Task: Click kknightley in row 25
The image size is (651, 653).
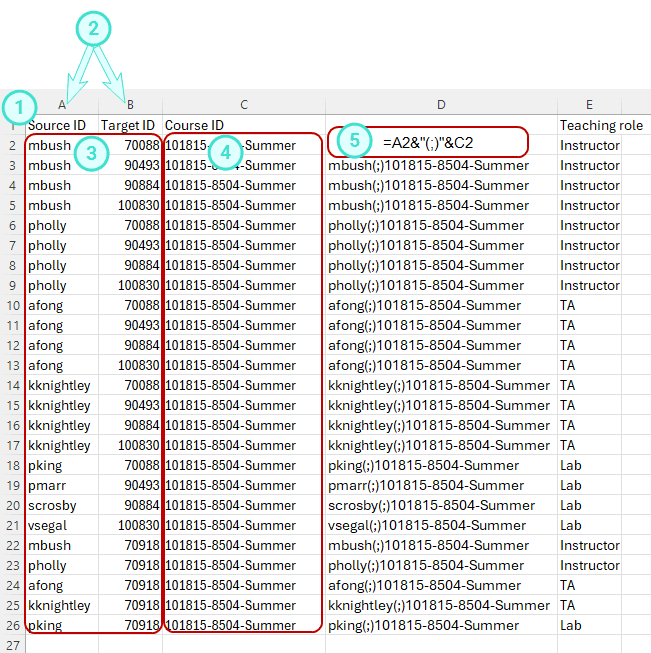Action: tap(62, 605)
